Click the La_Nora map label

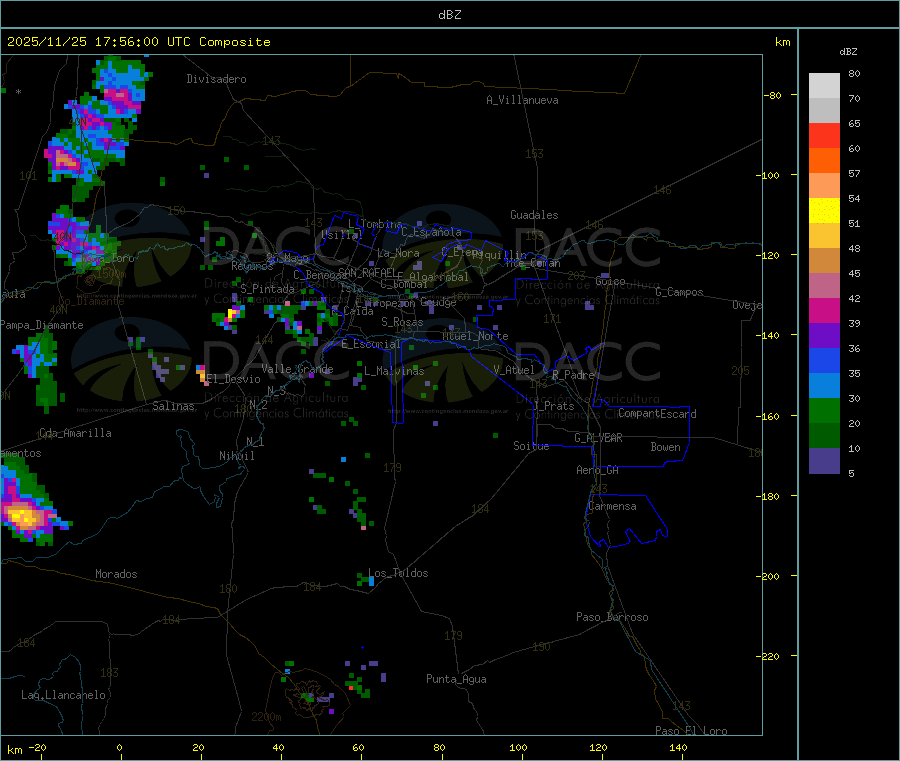tap(399, 253)
